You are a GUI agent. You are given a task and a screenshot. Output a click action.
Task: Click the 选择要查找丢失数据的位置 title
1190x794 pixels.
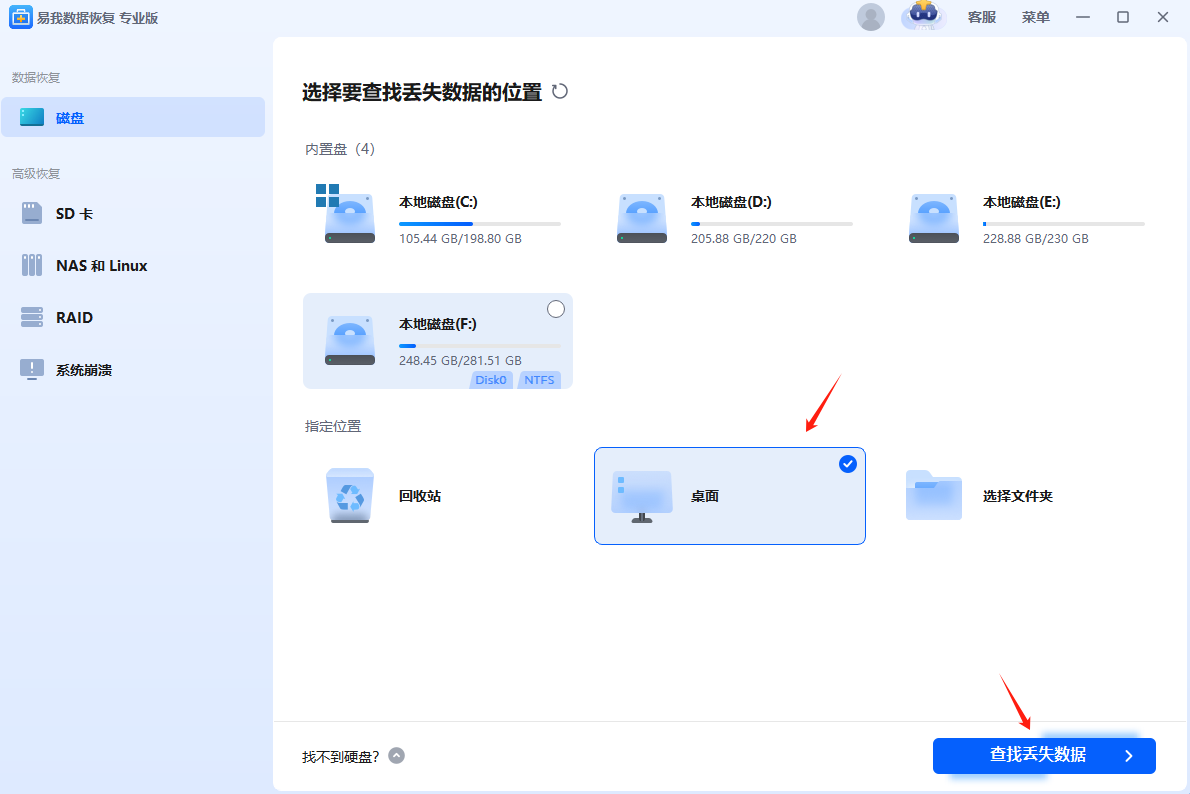click(x=422, y=93)
